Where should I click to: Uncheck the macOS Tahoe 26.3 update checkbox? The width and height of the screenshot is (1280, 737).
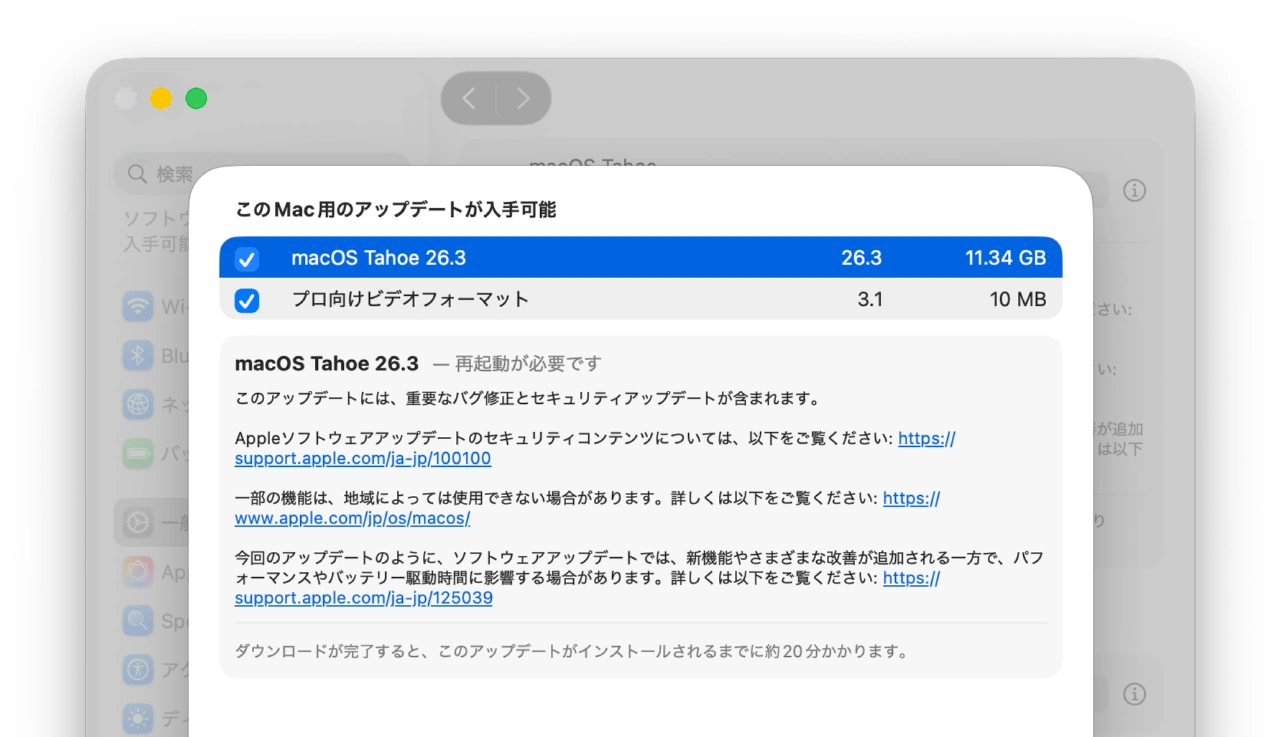[x=246, y=258]
